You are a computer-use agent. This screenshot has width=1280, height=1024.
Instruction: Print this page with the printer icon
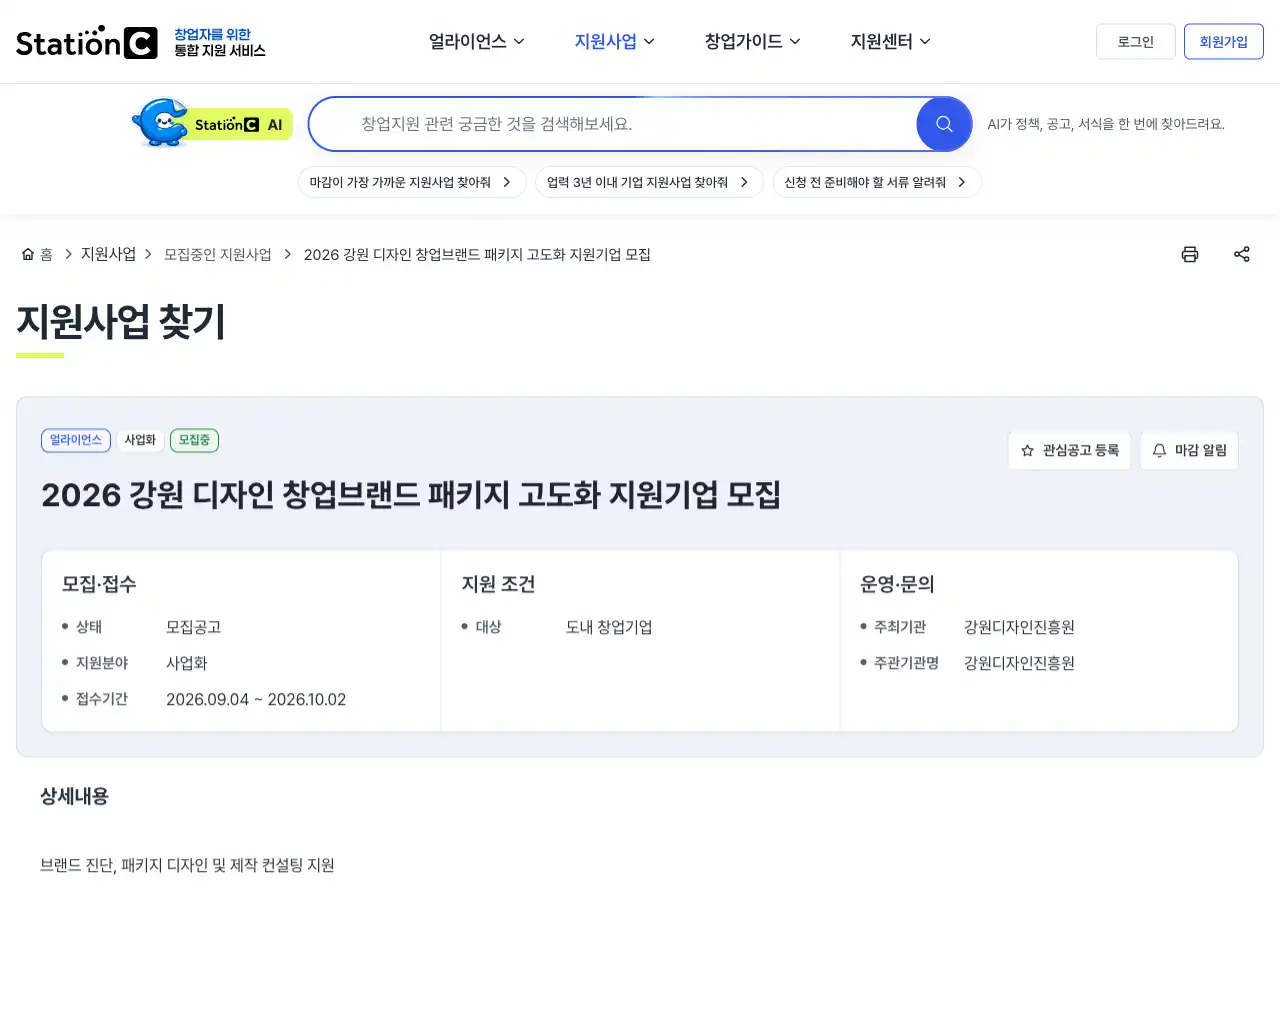click(1190, 254)
